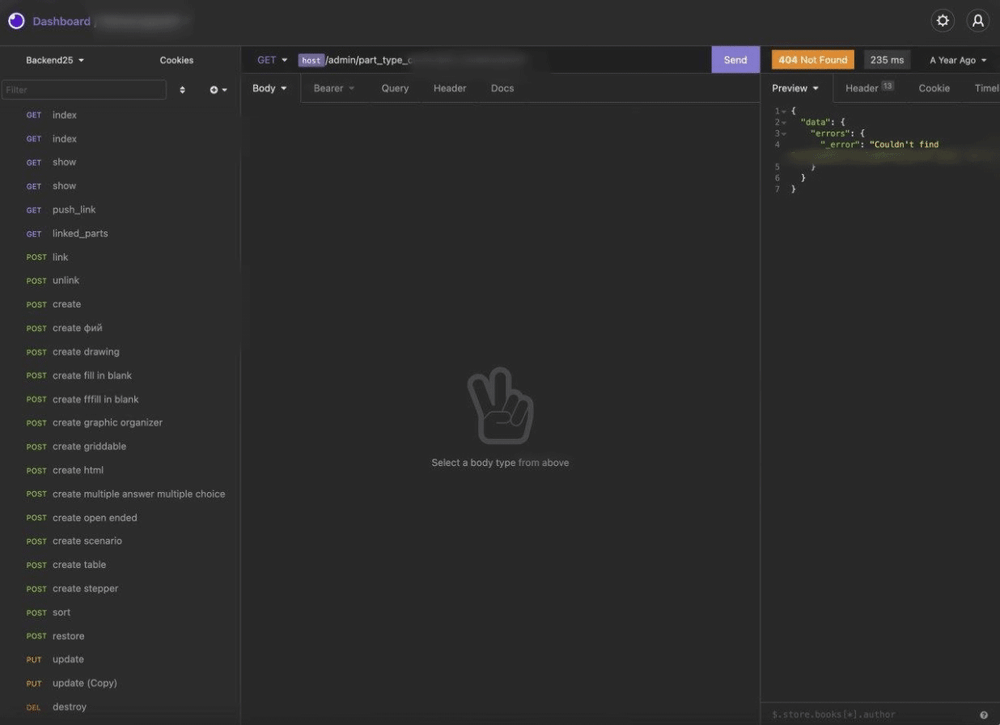This screenshot has height=725, width=1000.
Task: Click the Cookies button
Action: click(x=177, y=60)
